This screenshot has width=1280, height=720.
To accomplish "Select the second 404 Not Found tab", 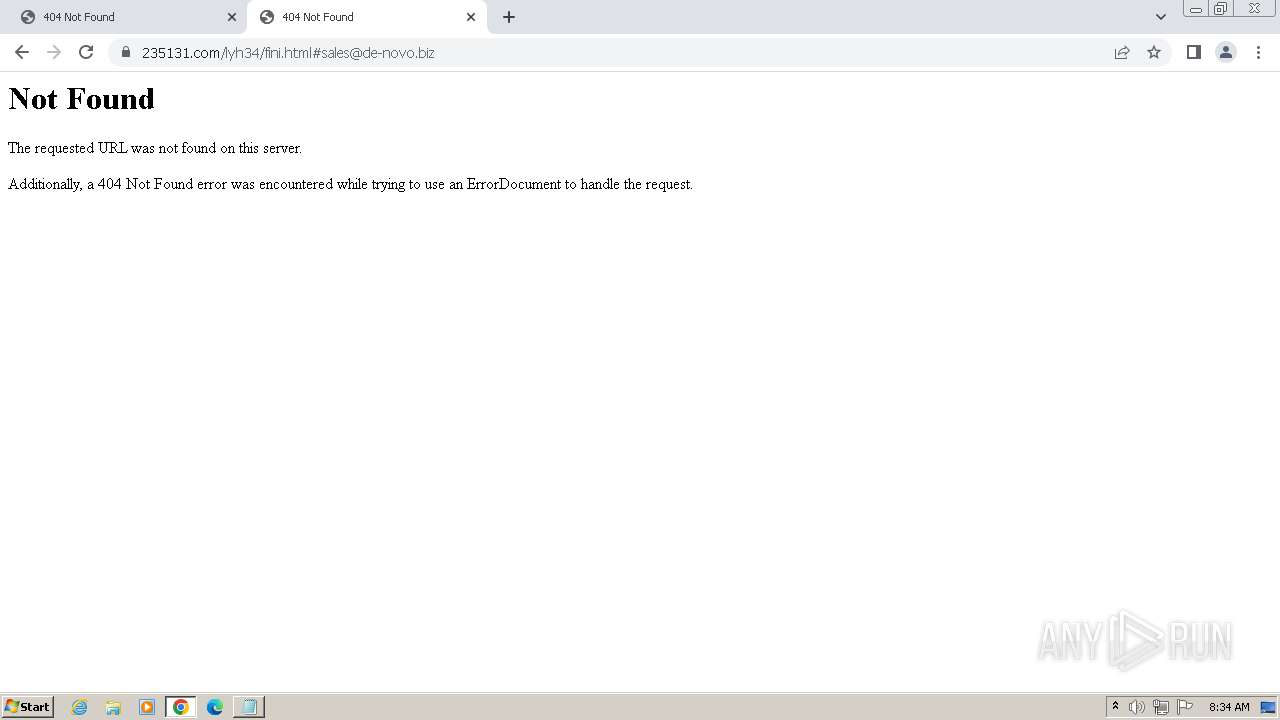I will (366, 17).
